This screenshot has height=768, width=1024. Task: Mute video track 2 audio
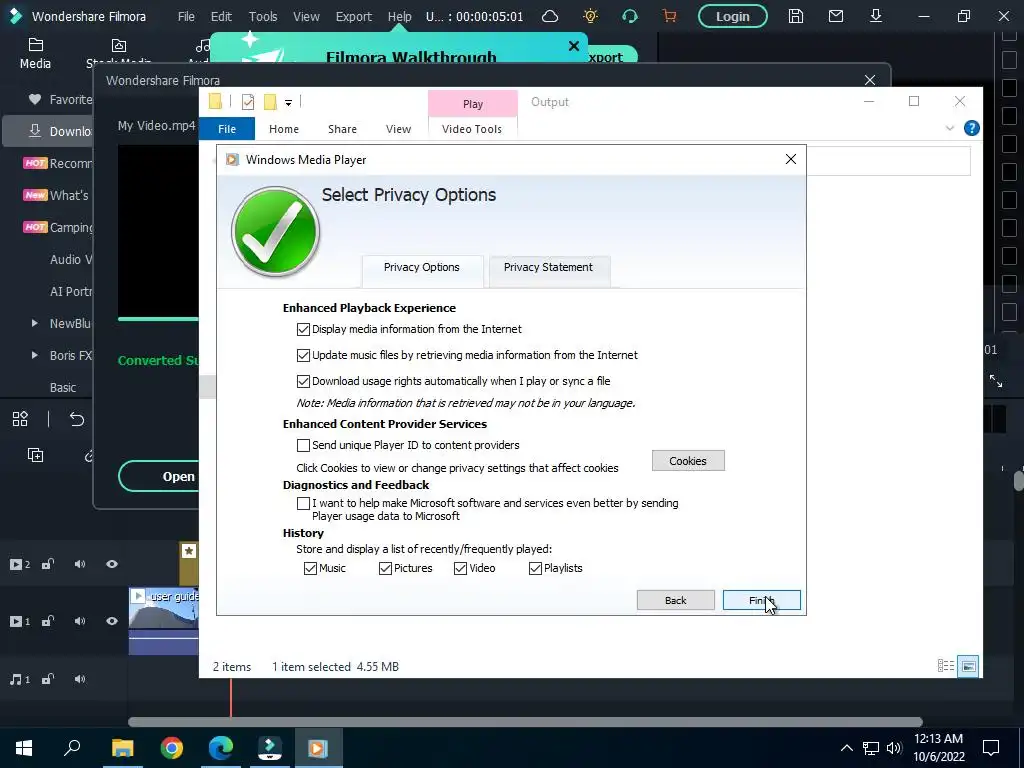click(x=80, y=564)
